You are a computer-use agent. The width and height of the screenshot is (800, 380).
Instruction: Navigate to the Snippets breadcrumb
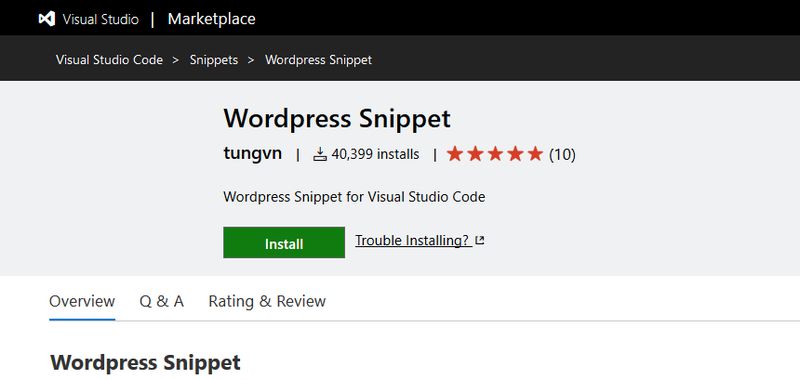click(x=214, y=60)
